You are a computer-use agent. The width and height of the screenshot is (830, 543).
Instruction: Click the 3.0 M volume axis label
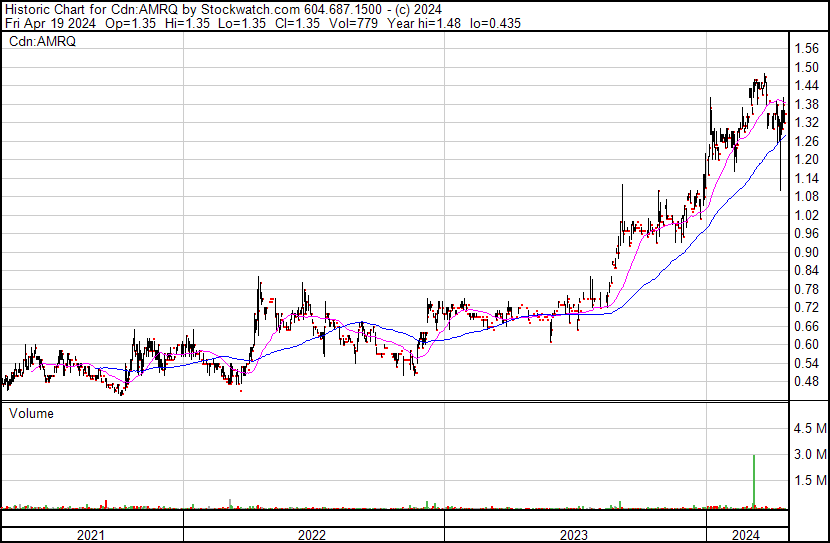809,454
